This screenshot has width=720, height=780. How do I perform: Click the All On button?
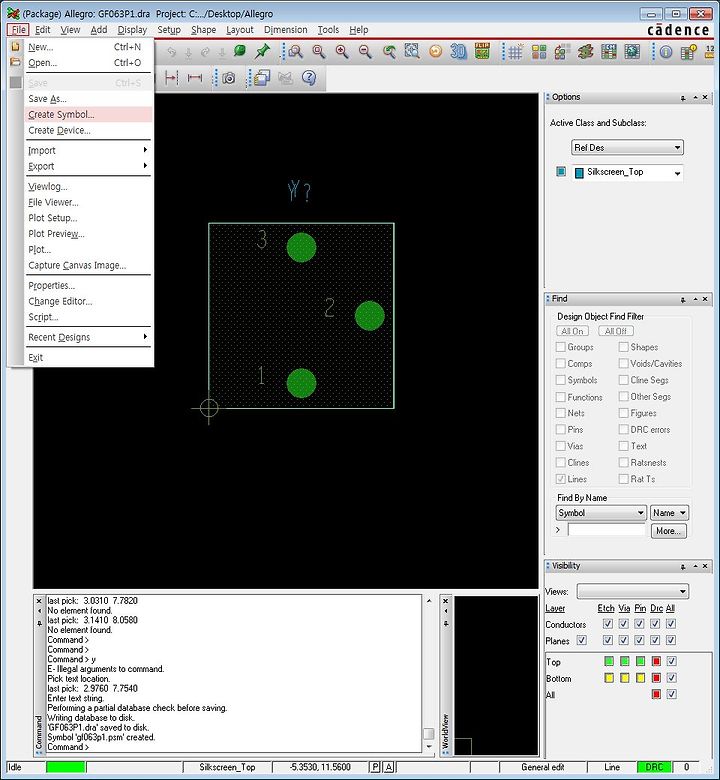click(572, 331)
